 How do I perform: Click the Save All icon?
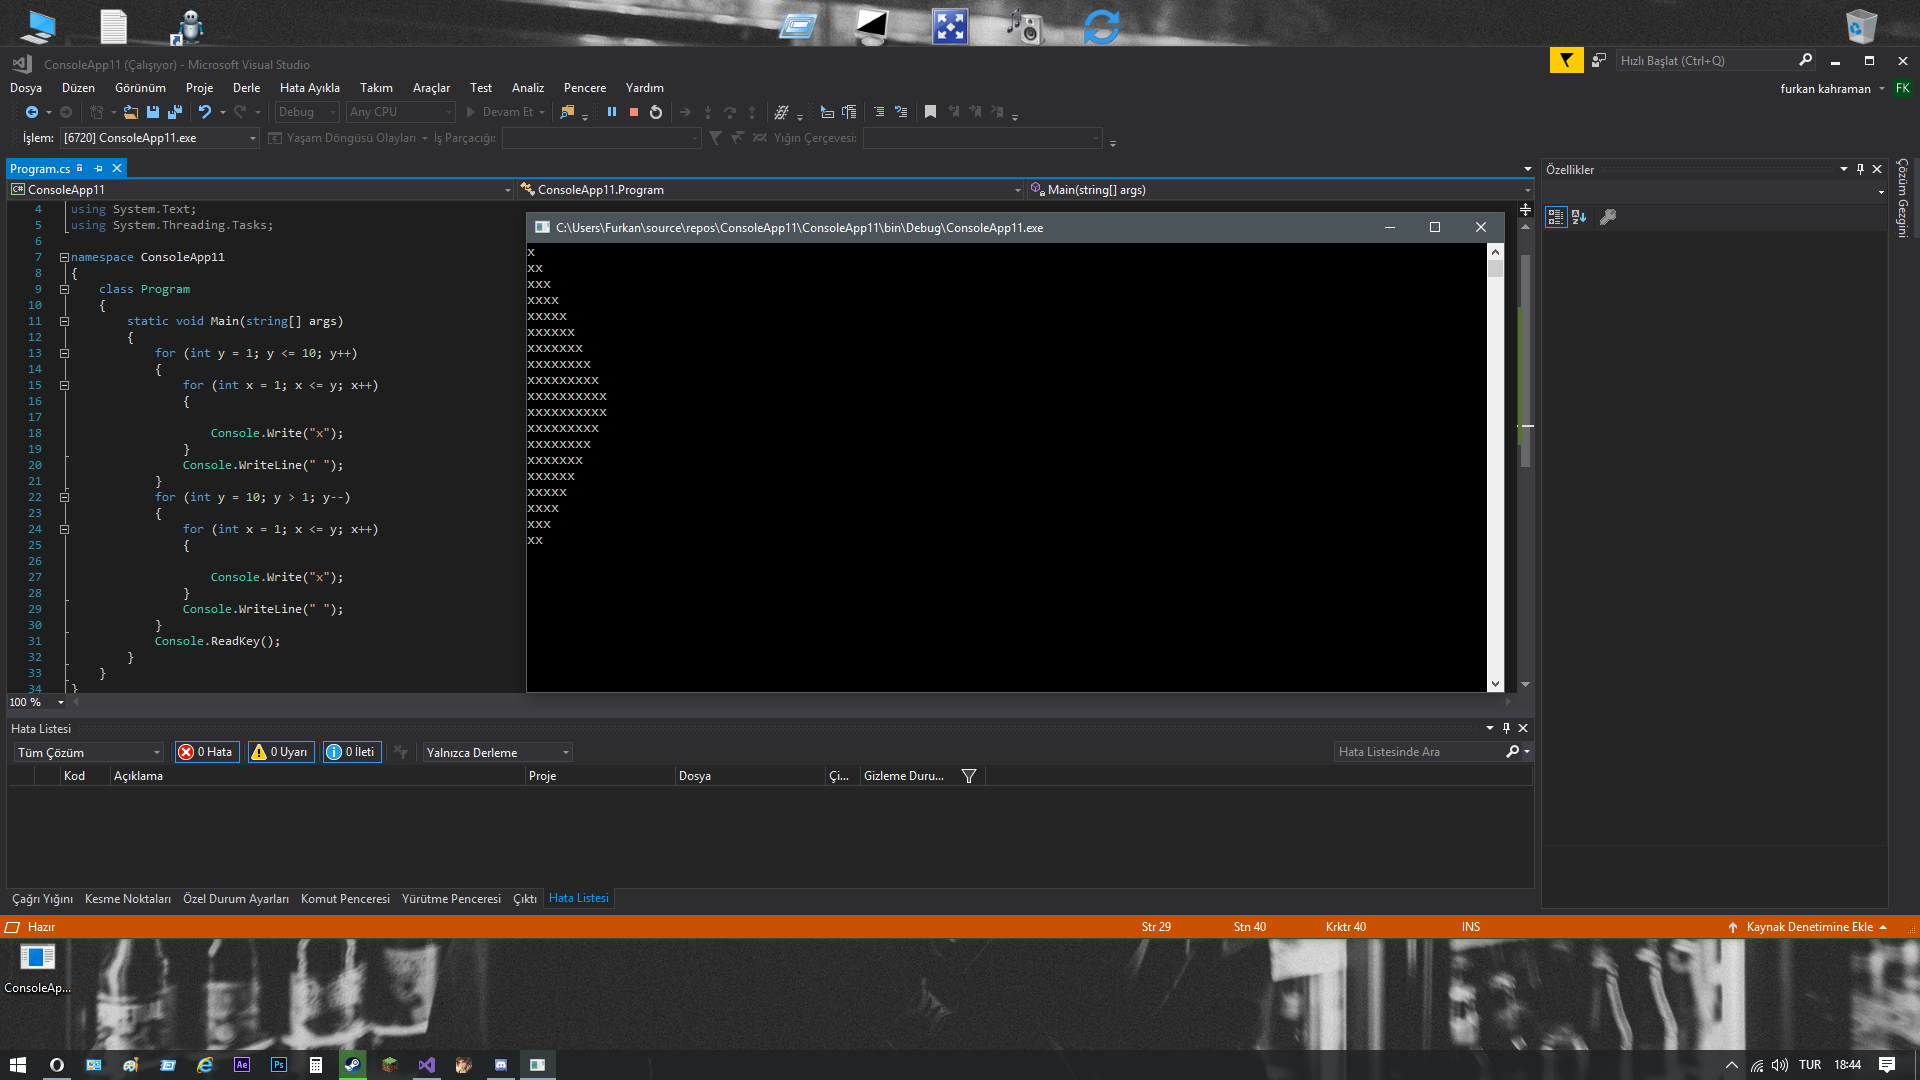click(x=175, y=112)
